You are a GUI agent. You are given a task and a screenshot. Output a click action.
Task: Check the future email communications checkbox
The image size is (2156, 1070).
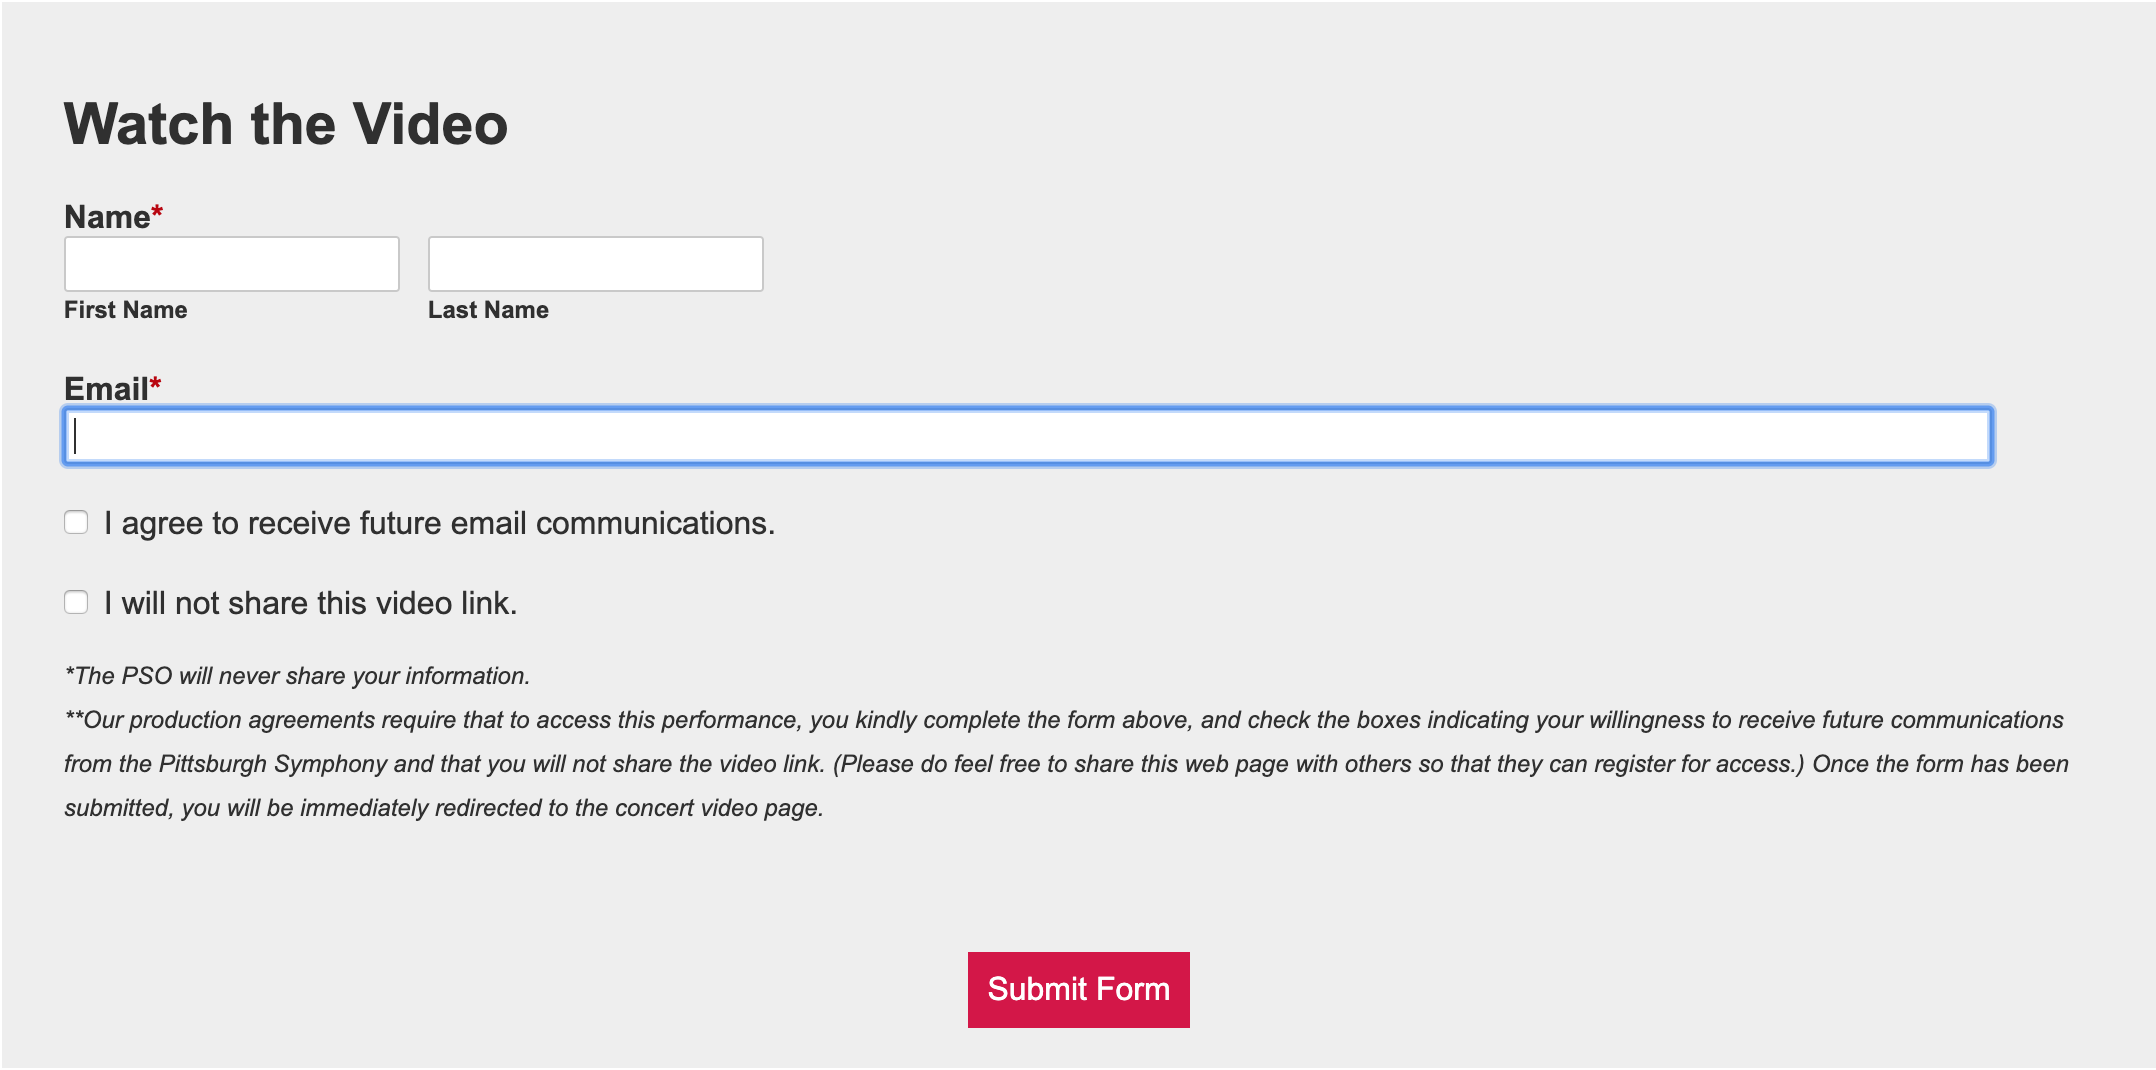76,522
